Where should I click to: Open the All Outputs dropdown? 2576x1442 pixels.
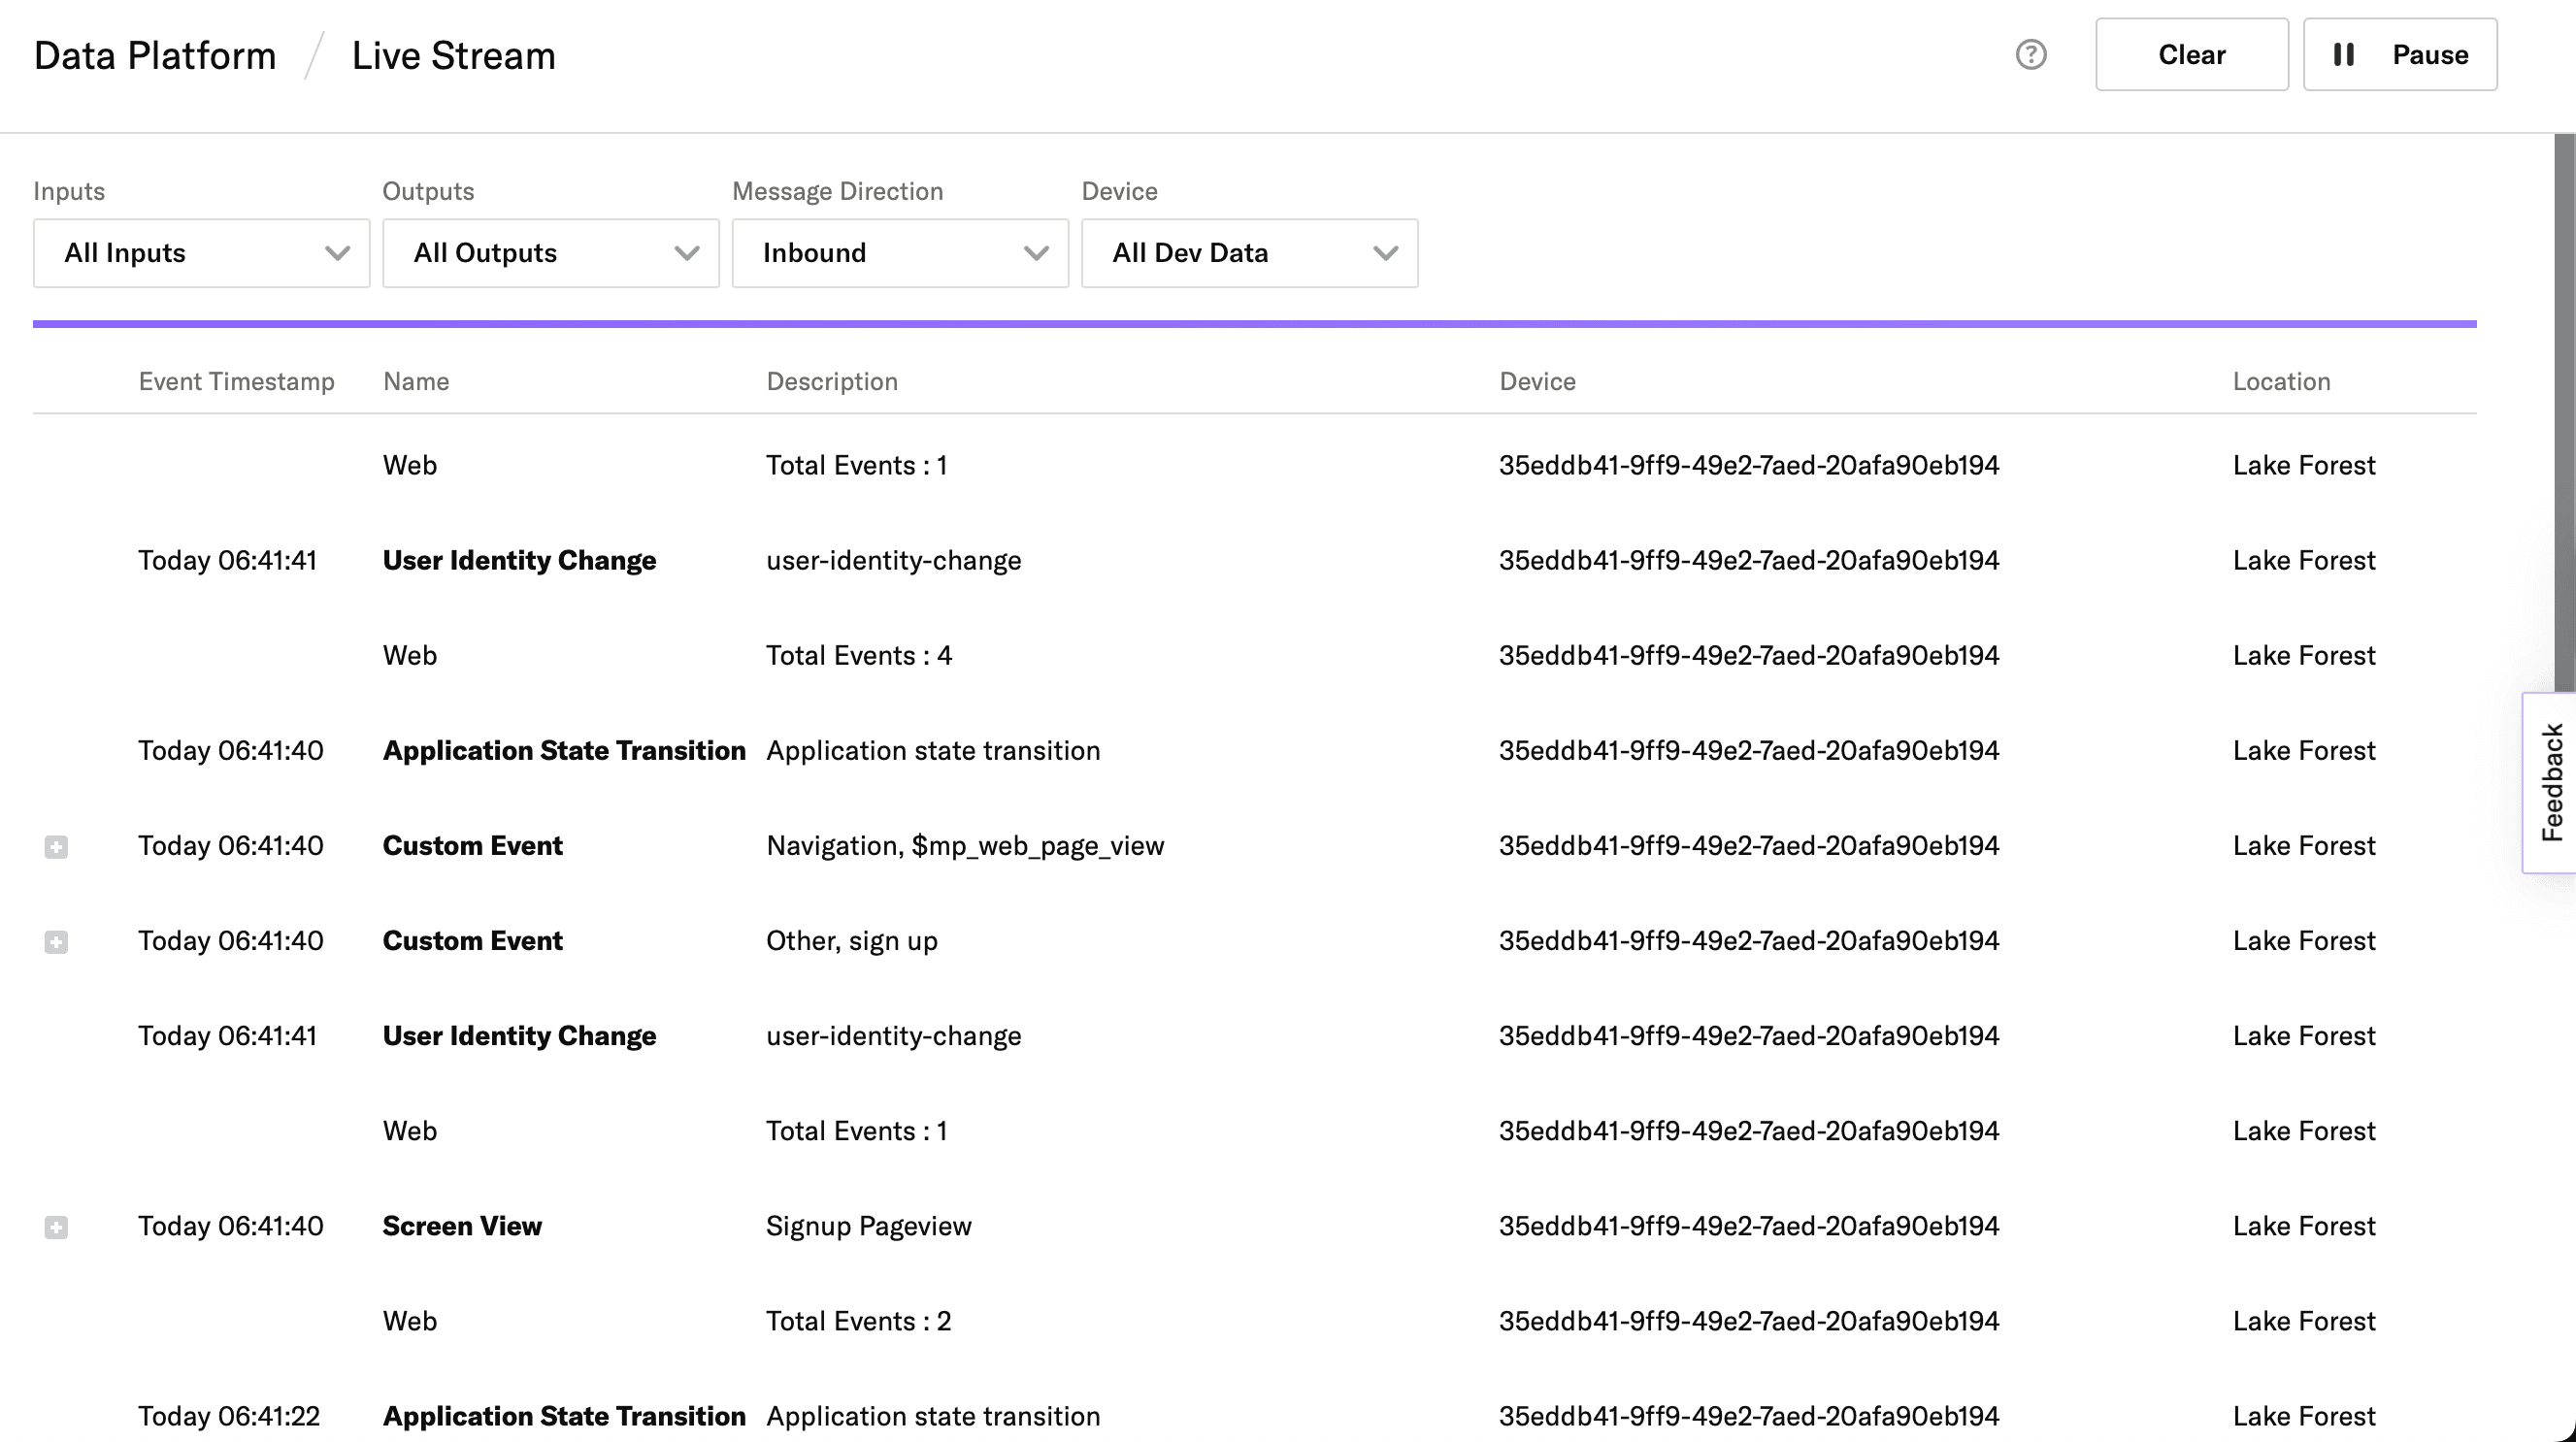[x=550, y=253]
